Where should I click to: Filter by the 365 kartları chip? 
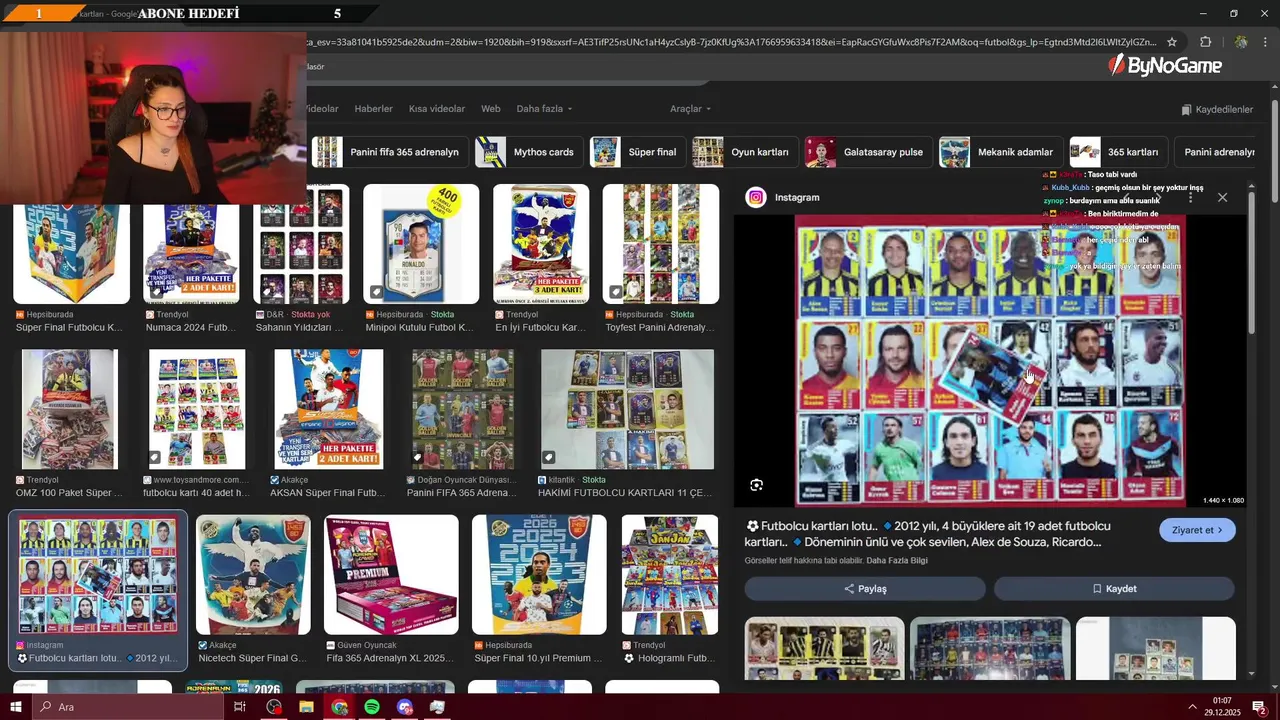coord(1117,152)
